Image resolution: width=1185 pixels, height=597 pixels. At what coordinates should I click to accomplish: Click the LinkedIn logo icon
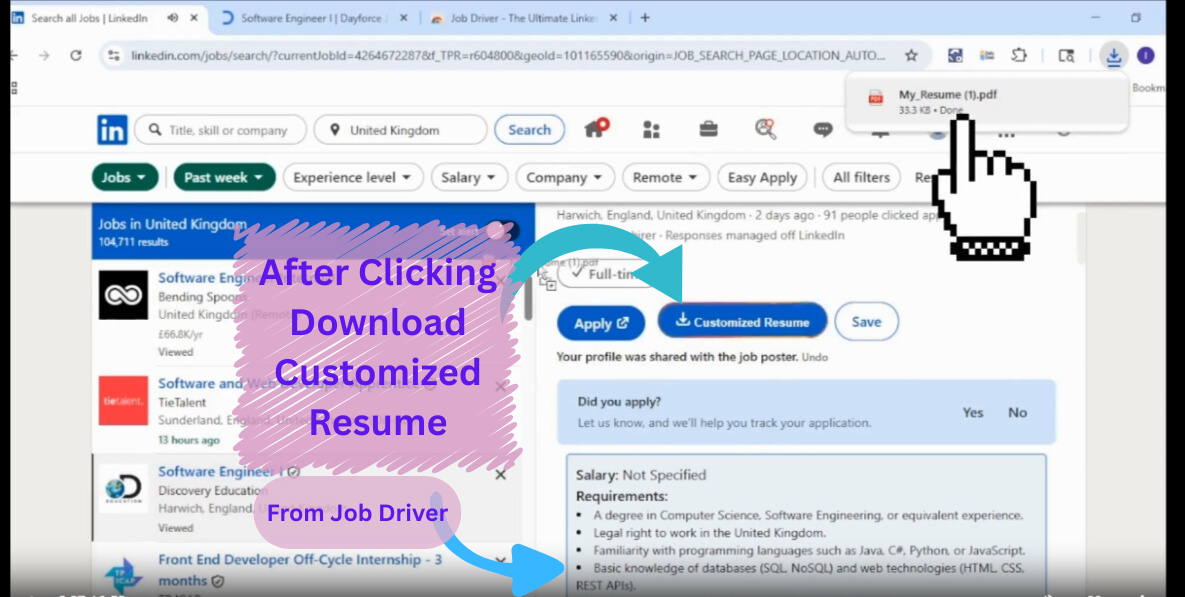tap(112, 130)
